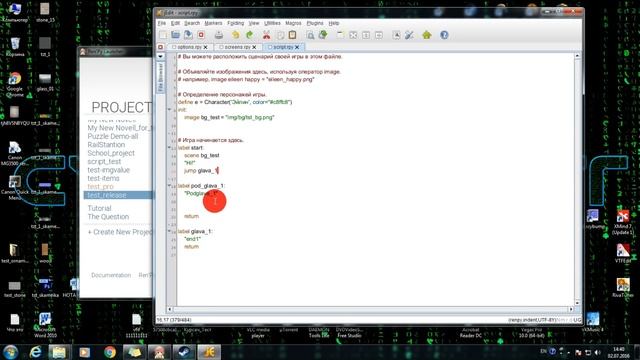The height and width of the screenshot is (360, 640).
Task: Click the Paste clipboard icon
Action: [292, 35]
